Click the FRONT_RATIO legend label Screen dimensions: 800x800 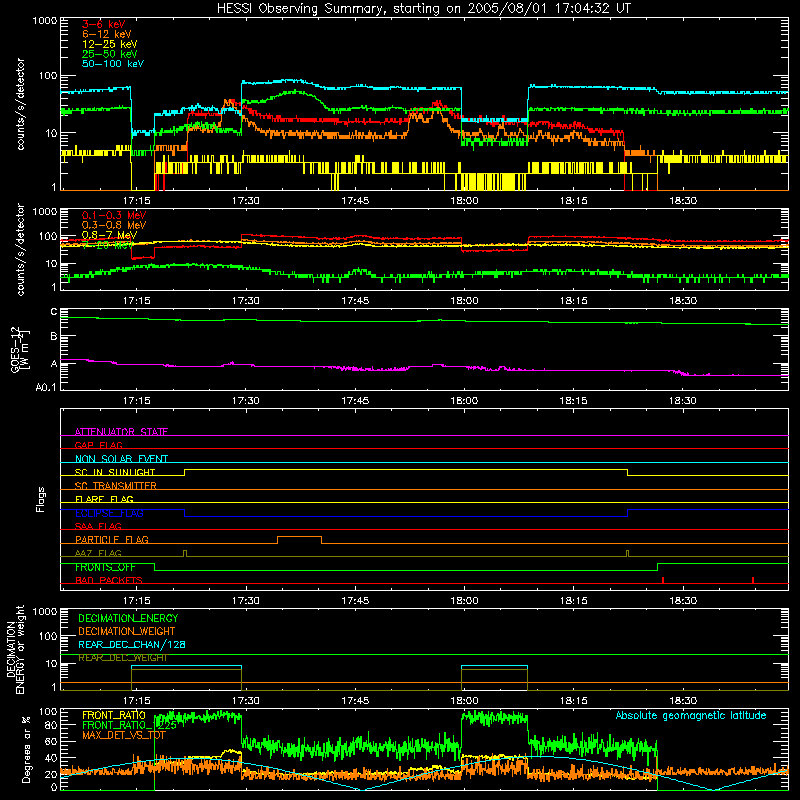click(114, 716)
